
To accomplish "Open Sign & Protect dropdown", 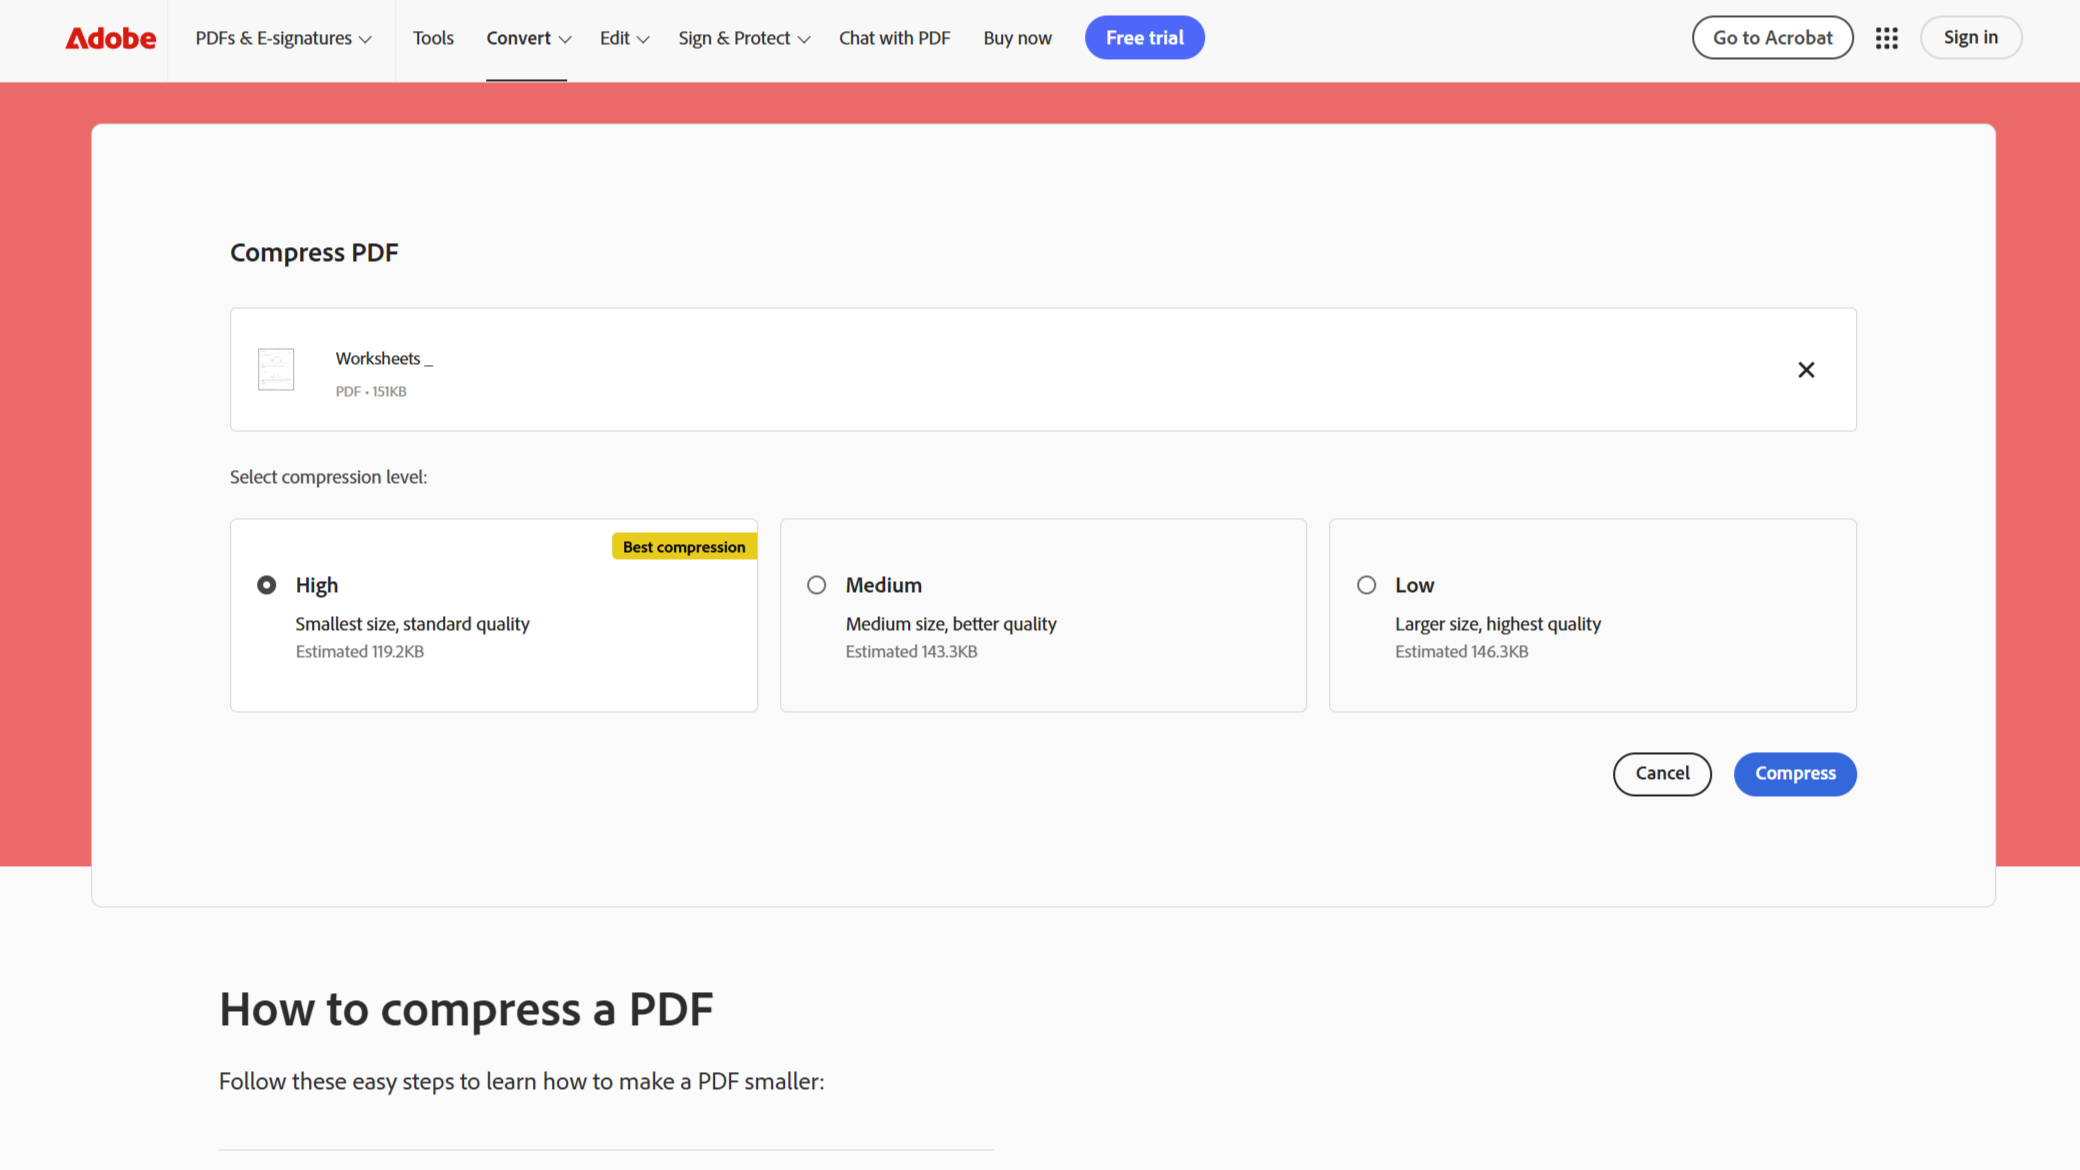I will [743, 37].
